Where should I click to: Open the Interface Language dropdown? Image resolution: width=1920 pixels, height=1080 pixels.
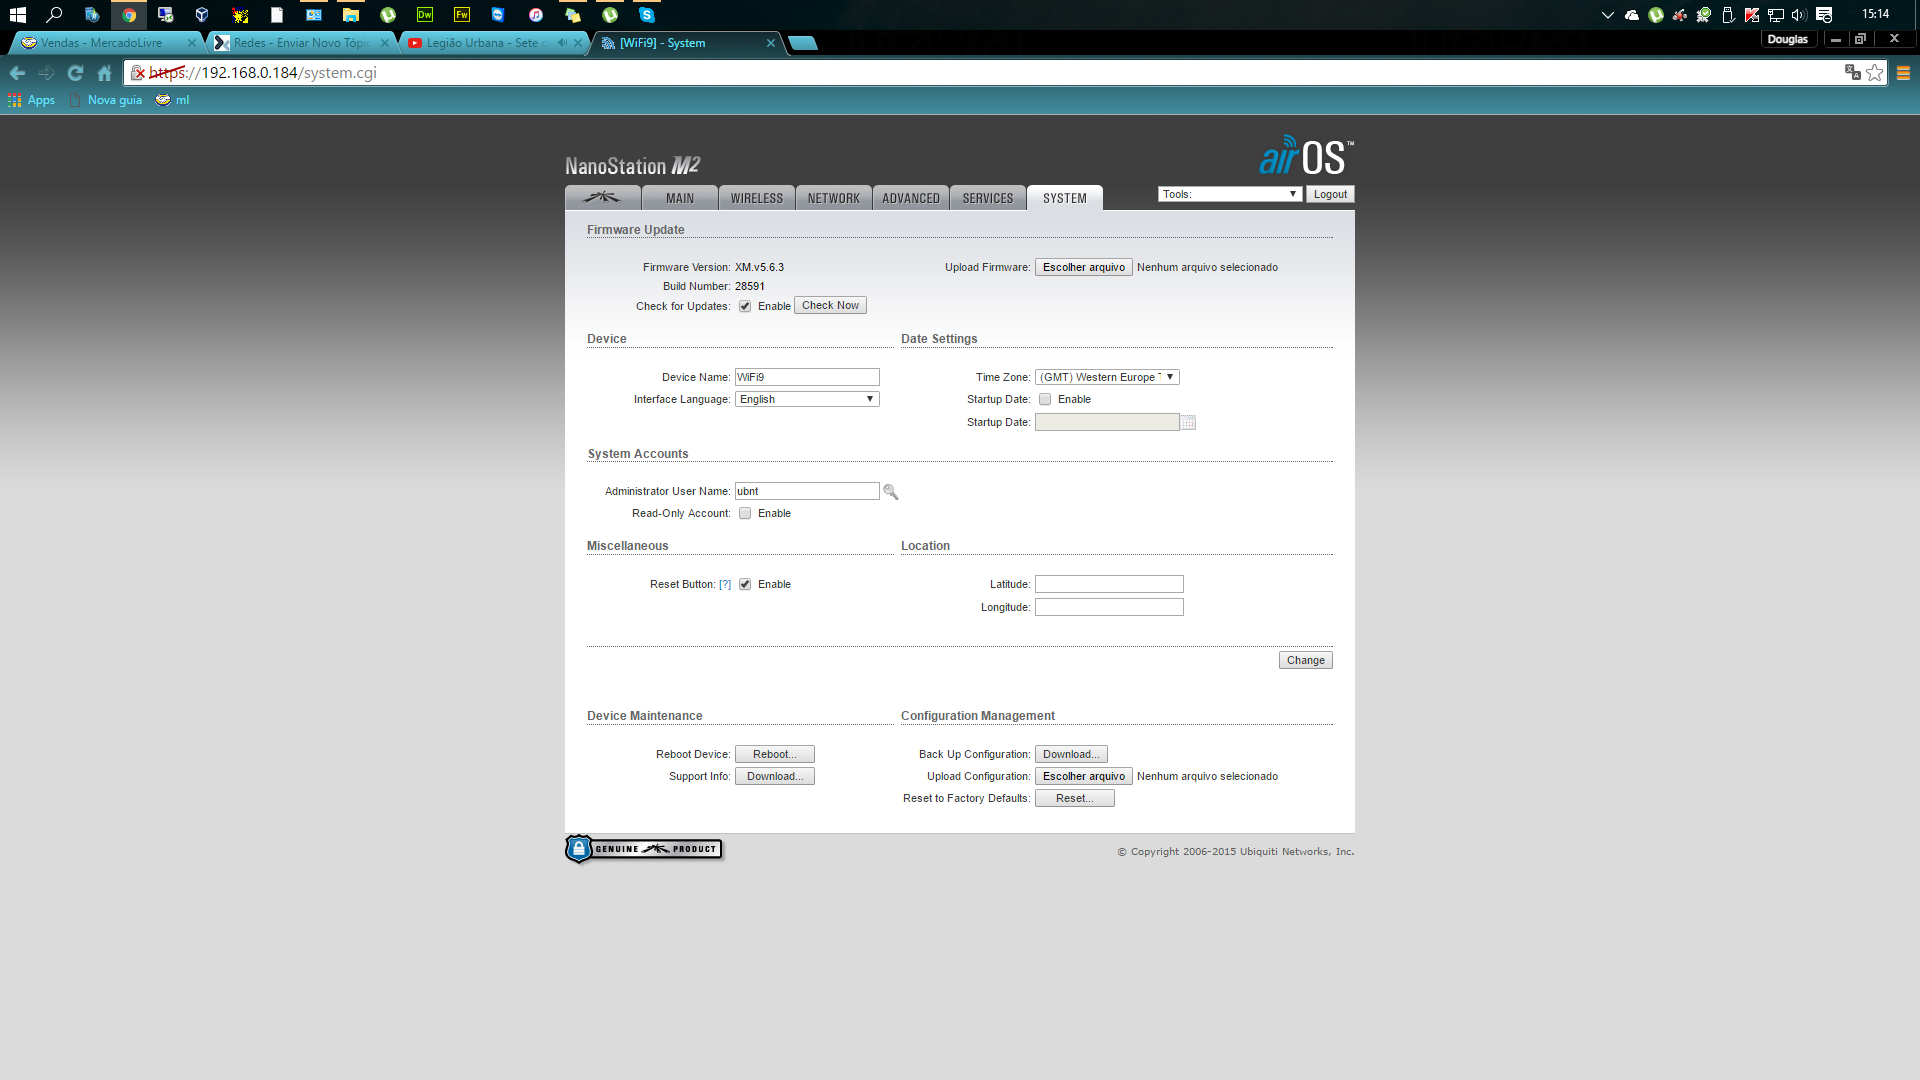click(x=807, y=399)
